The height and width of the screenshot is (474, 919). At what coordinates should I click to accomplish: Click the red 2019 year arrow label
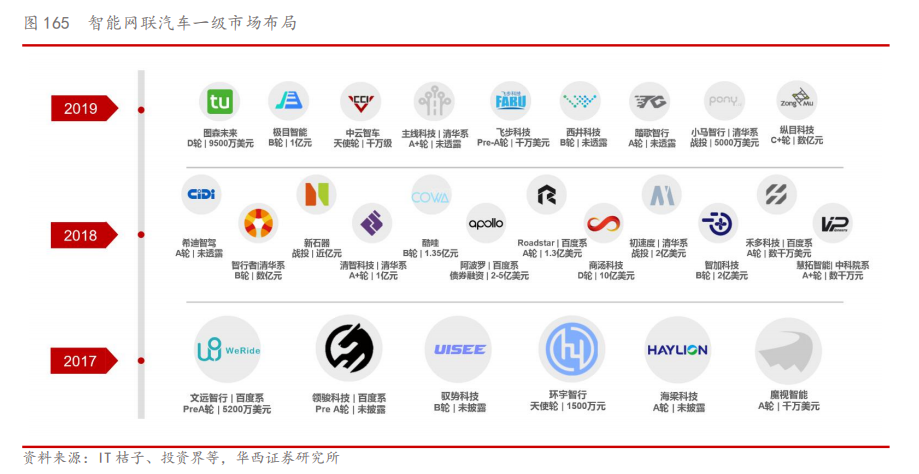point(84,108)
